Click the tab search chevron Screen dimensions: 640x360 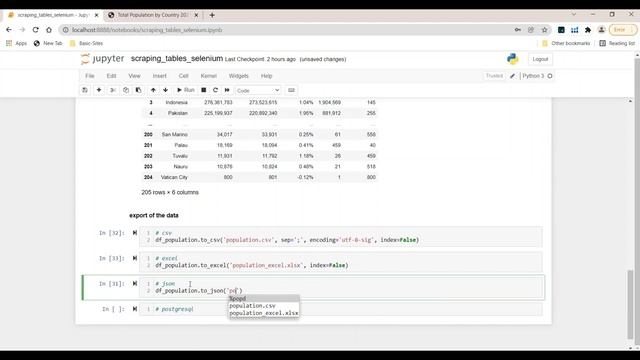[573, 14]
